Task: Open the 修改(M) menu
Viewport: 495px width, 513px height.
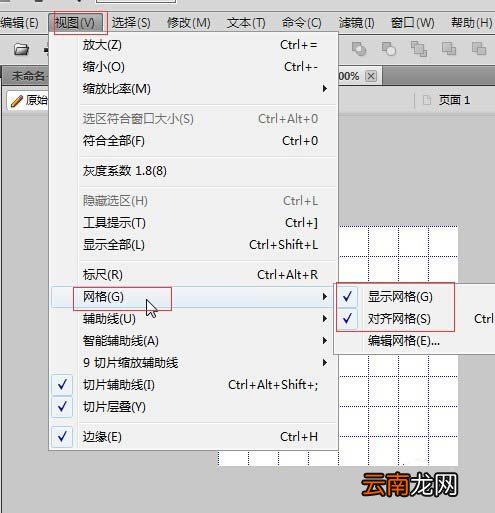Action: pyautogui.click(x=188, y=23)
